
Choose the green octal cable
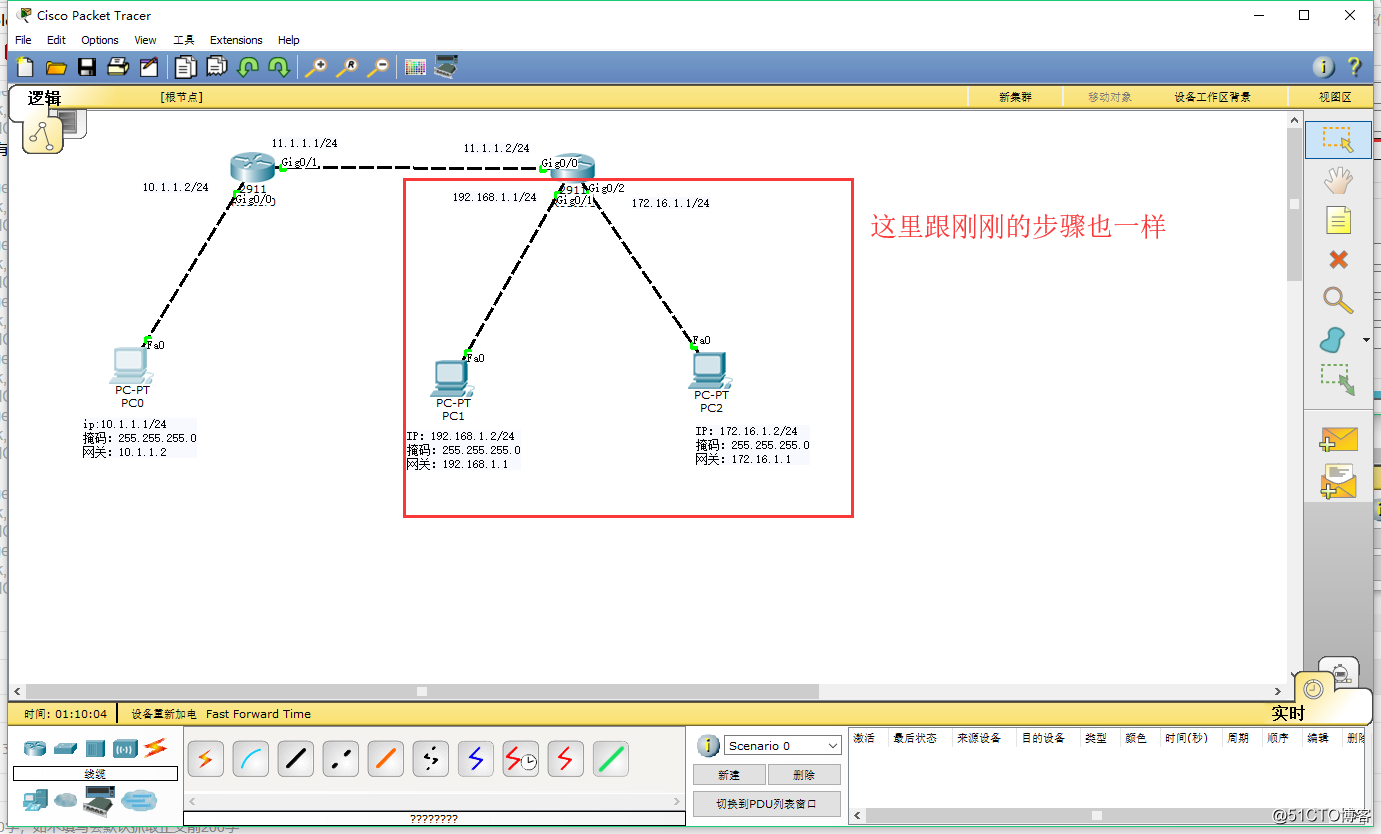click(x=610, y=760)
